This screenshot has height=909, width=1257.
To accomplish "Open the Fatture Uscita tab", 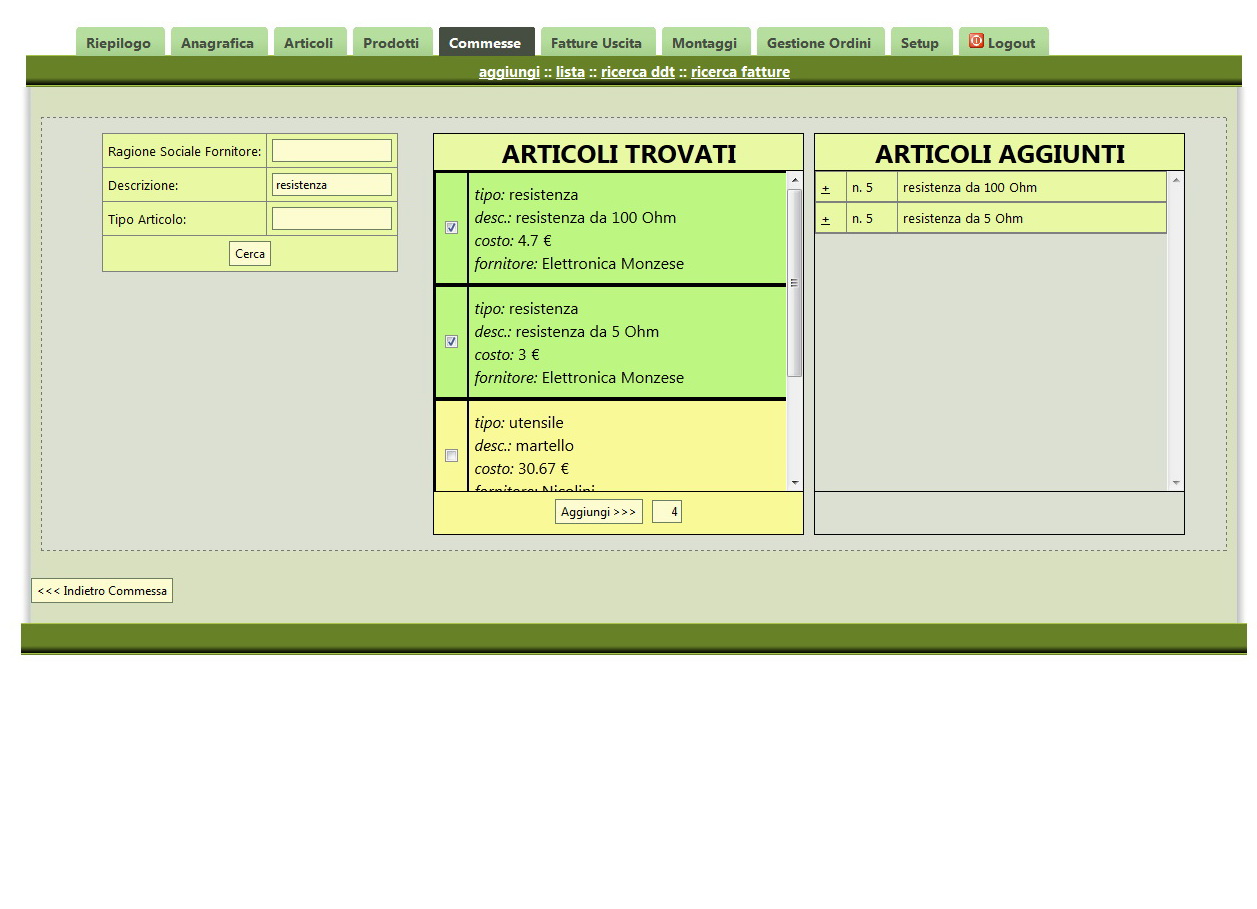I will 597,42.
